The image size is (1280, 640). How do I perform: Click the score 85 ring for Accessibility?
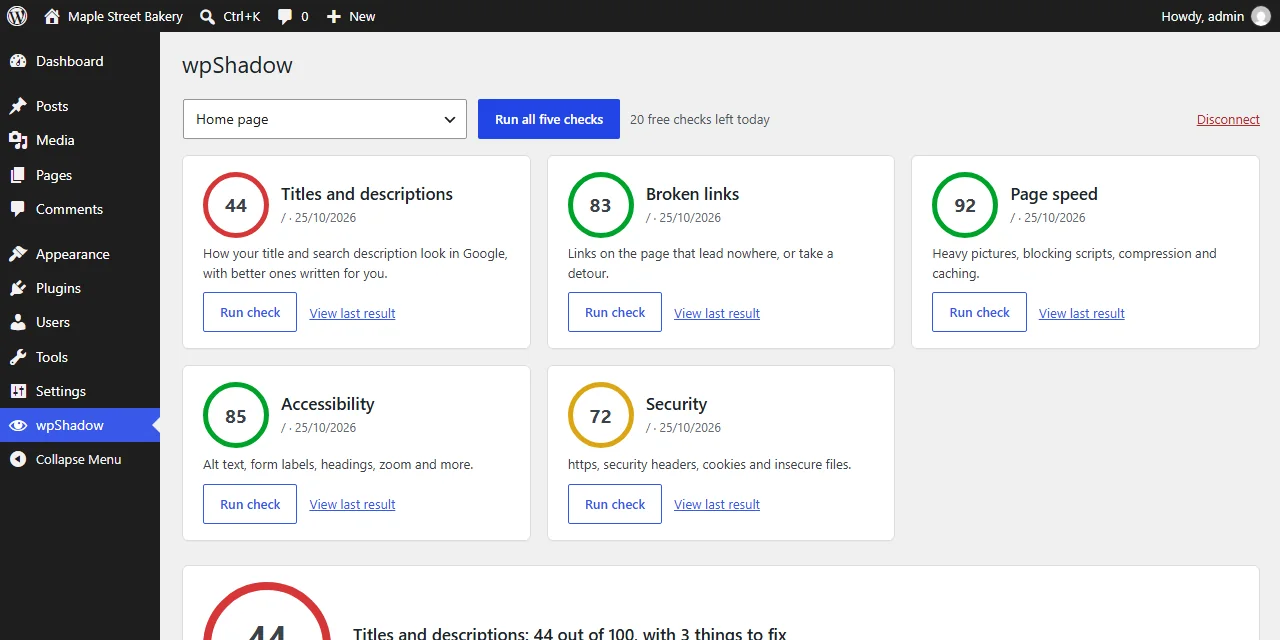click(236, 415)
